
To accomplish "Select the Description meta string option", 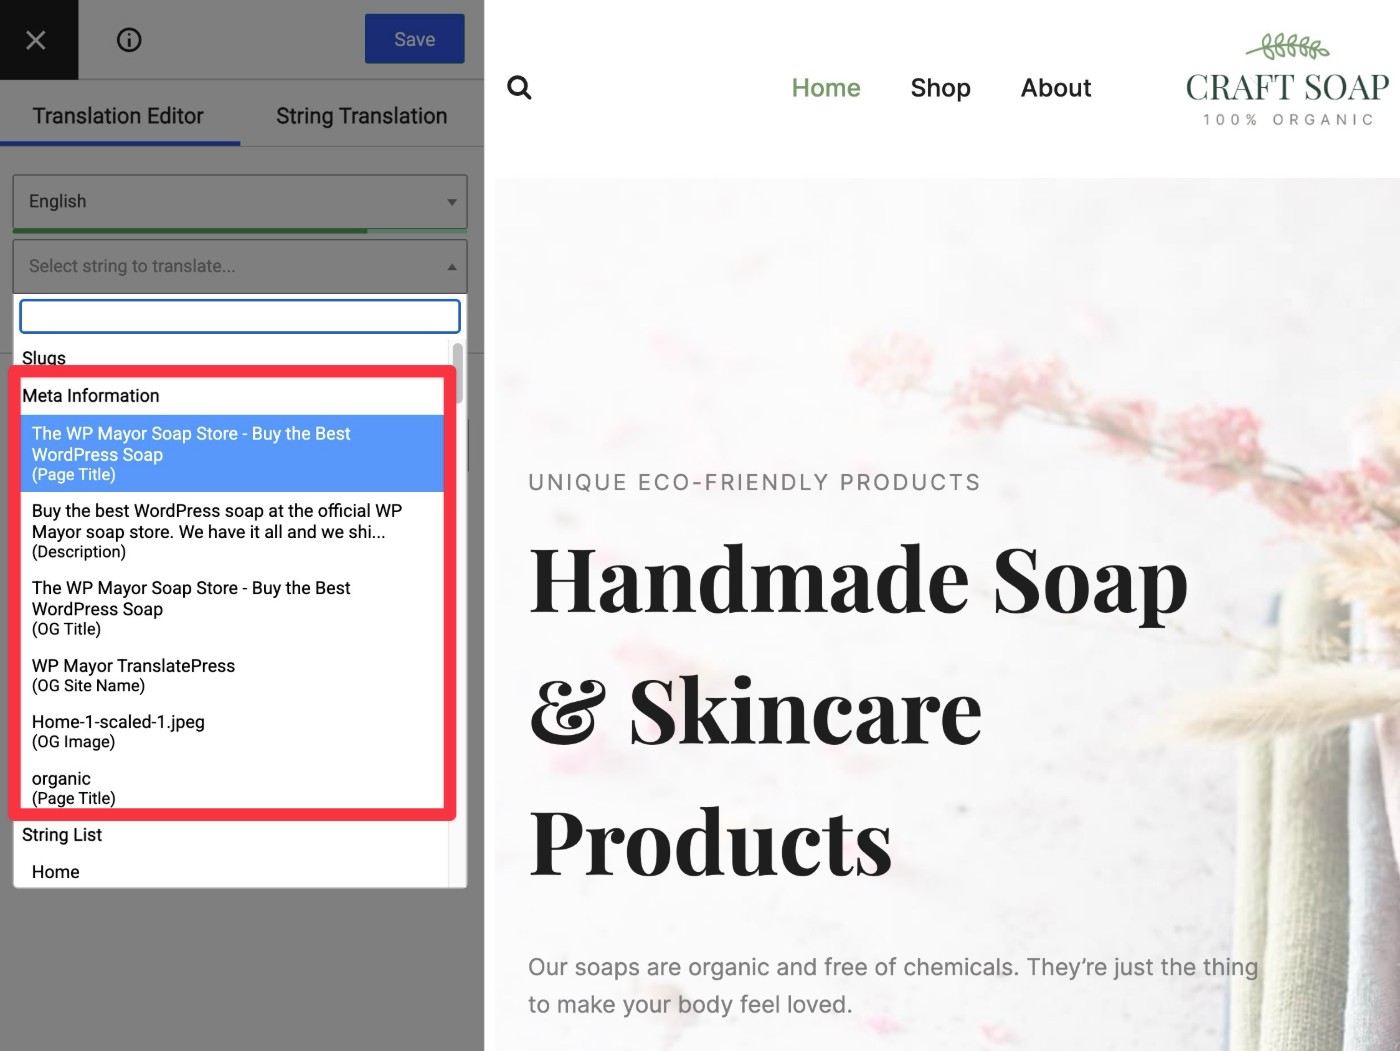I will (x=232, y=530).
